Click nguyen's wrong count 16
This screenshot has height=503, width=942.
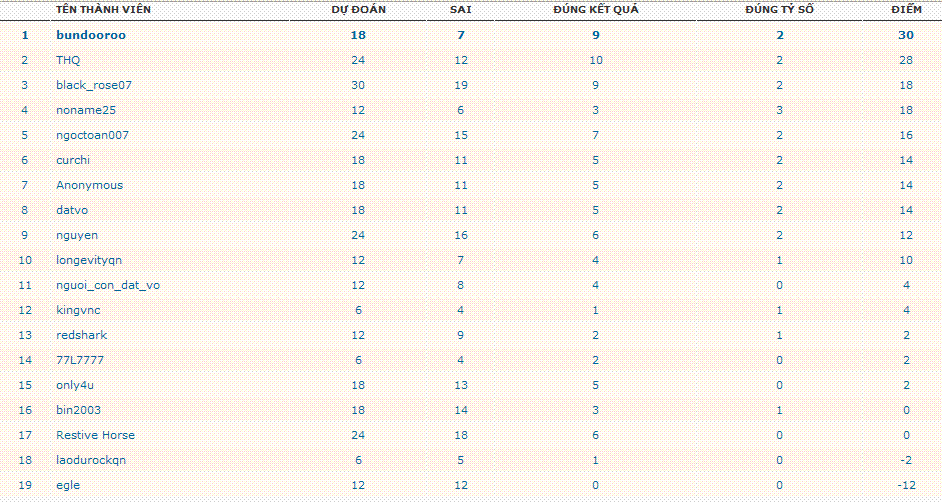[x=461, y=235]
